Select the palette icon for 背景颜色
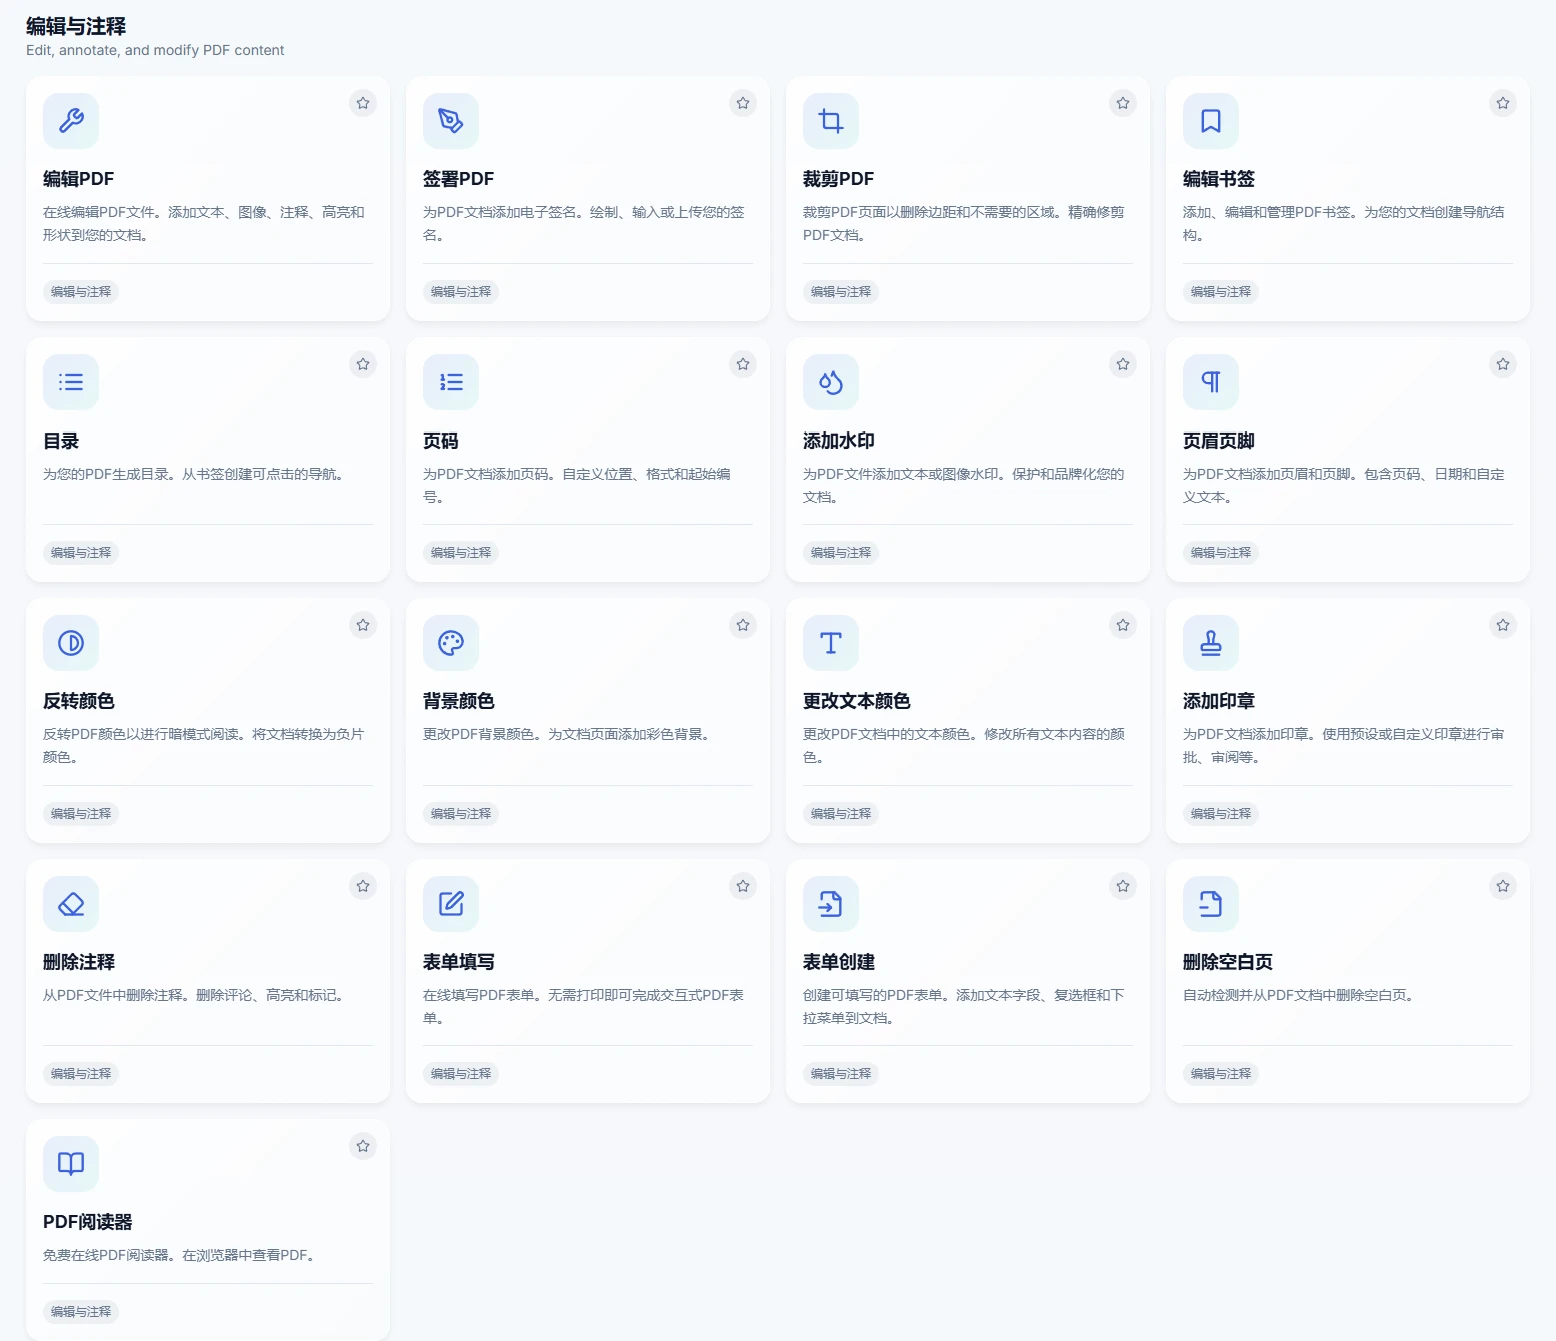This screenshot has height=1341, width=1556. coord(451,643)
